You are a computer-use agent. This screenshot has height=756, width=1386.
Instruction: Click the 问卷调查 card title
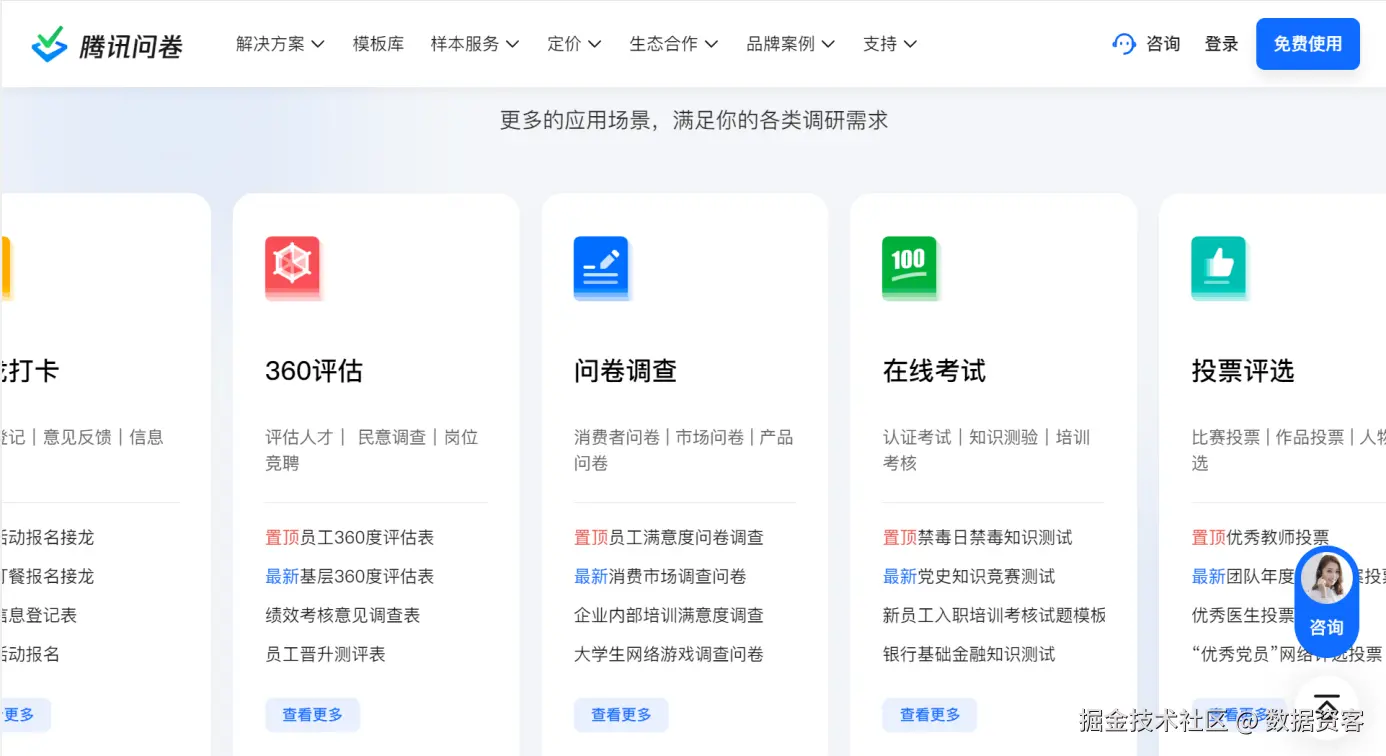pyautogui.click(x=626, y=371)
